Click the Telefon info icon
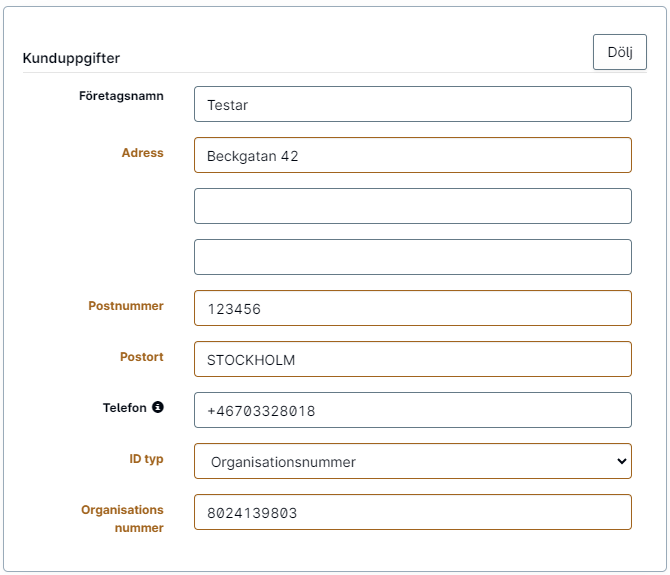The width and height of the screenshot is (670, 575). (158, 407)
